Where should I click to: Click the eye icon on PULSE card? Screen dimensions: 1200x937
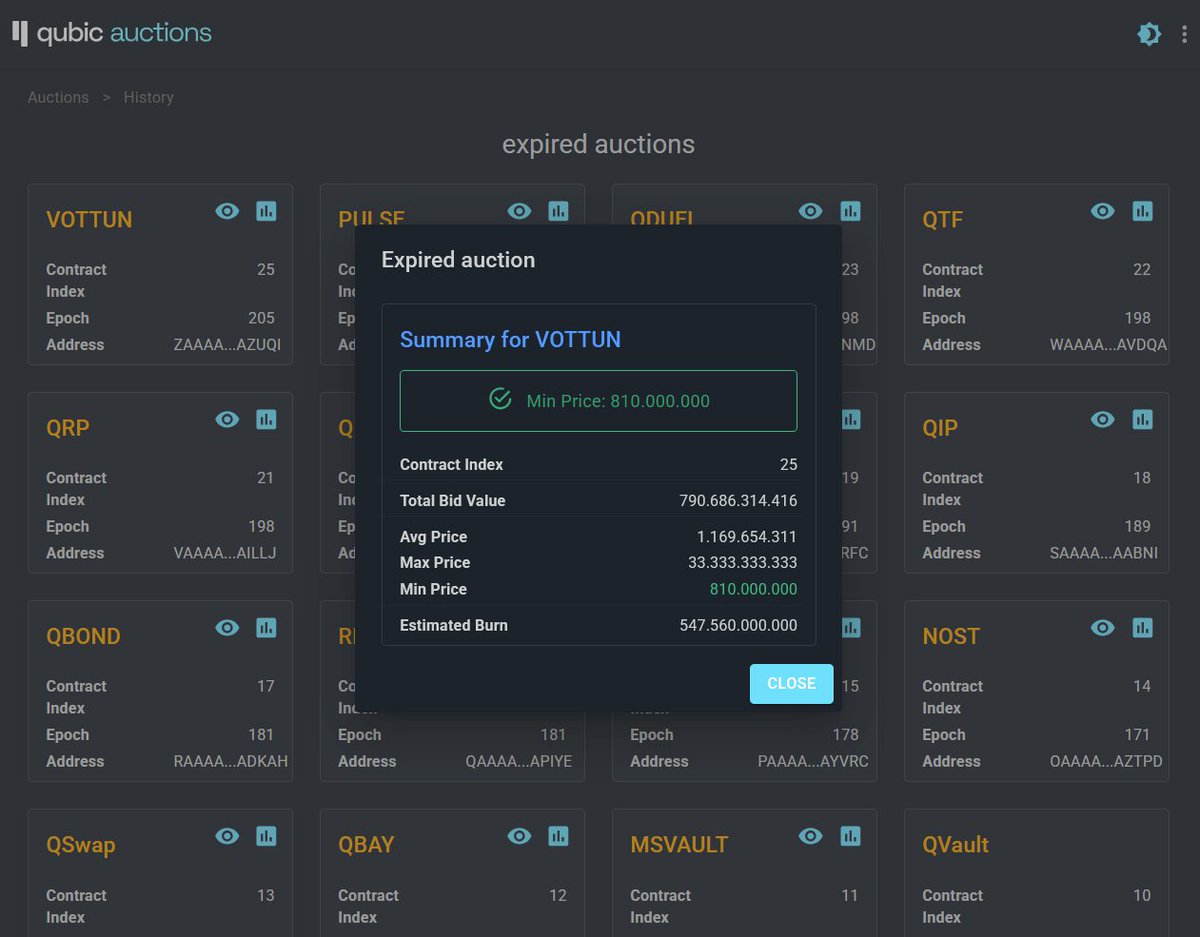(x=519, y=211)
